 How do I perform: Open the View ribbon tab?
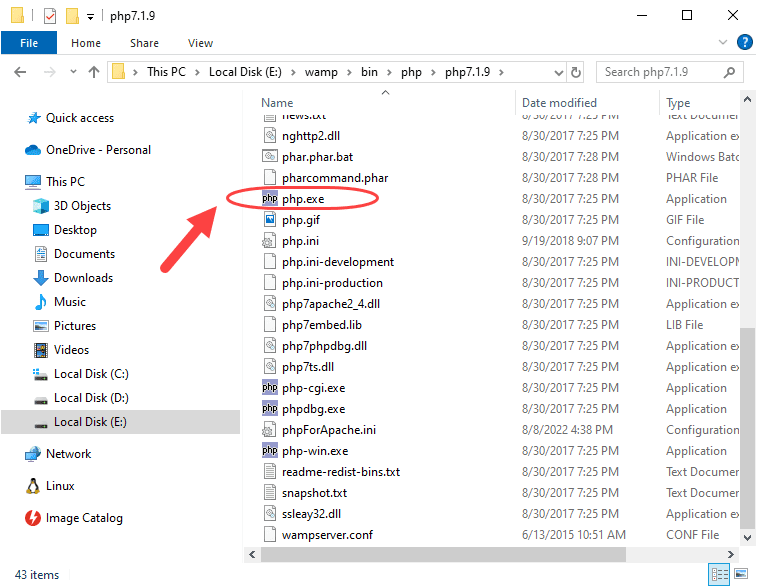click(200, 43)
